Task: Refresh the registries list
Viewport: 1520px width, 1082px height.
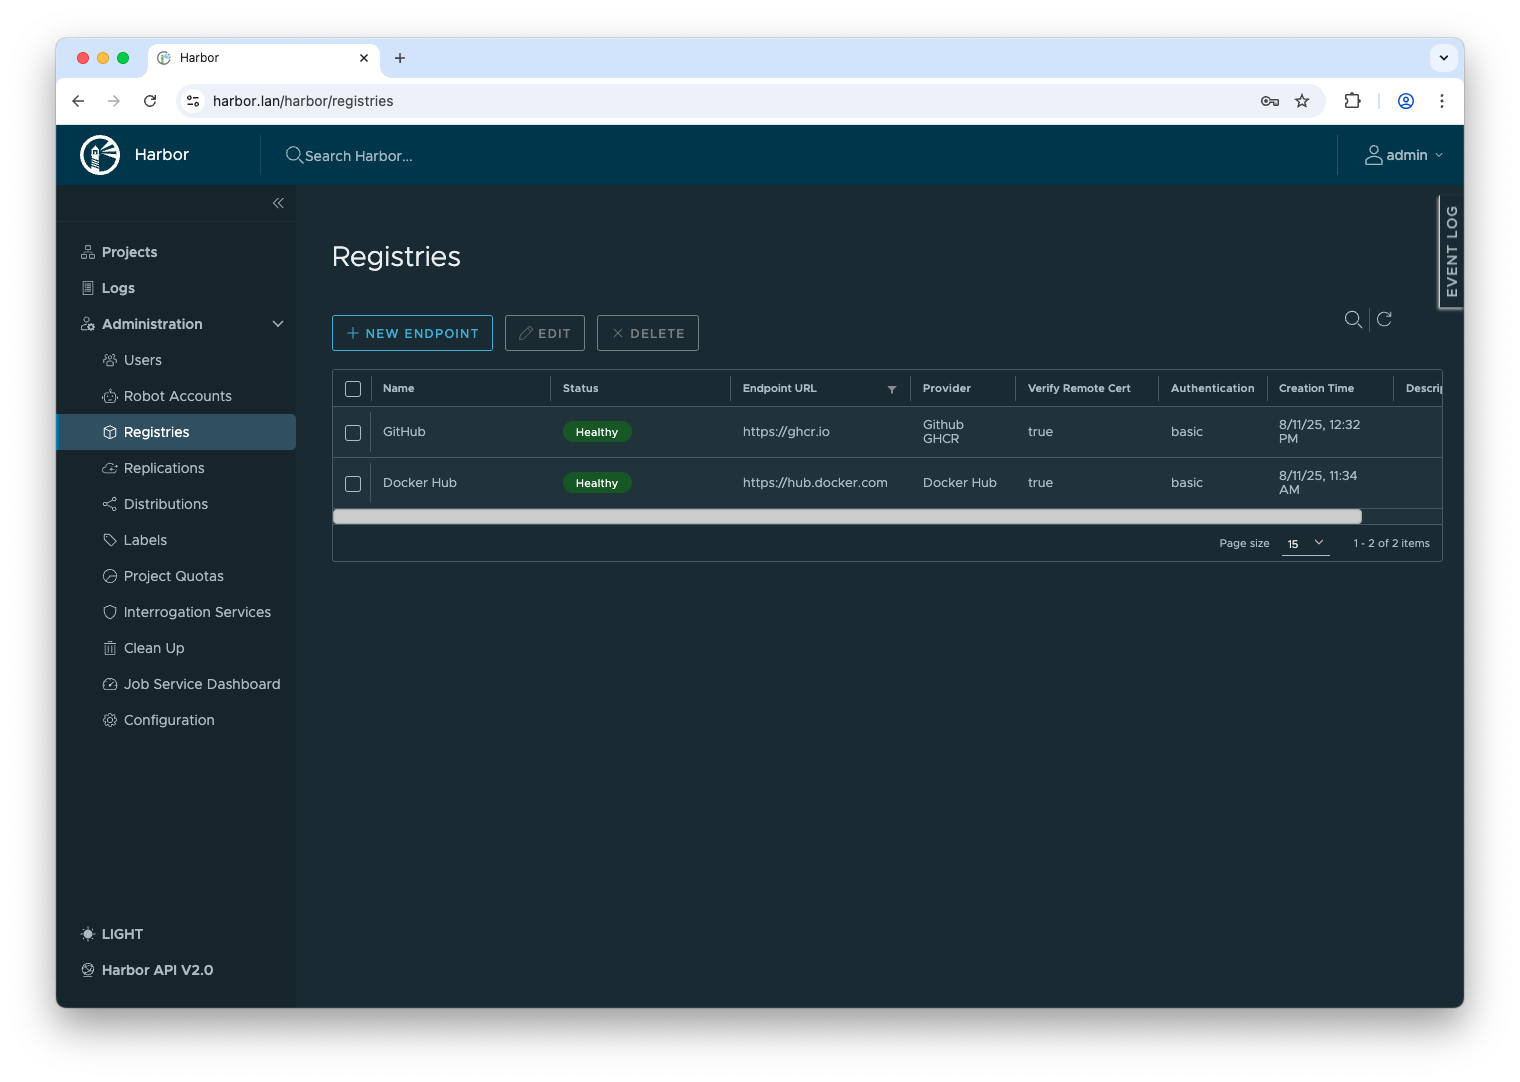Action: [x=1385, y=319]
